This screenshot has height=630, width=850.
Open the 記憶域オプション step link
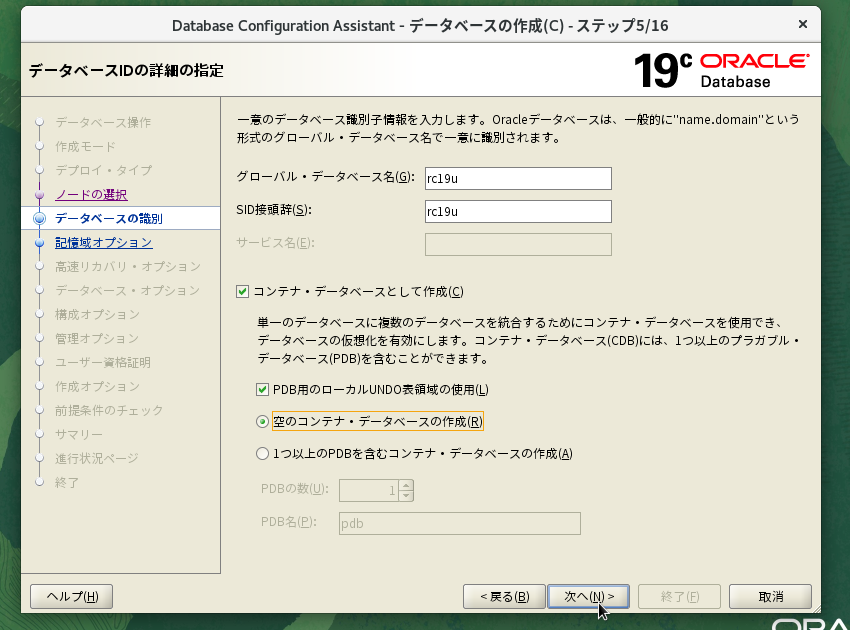pyautogui.click(x=104, y=242)
